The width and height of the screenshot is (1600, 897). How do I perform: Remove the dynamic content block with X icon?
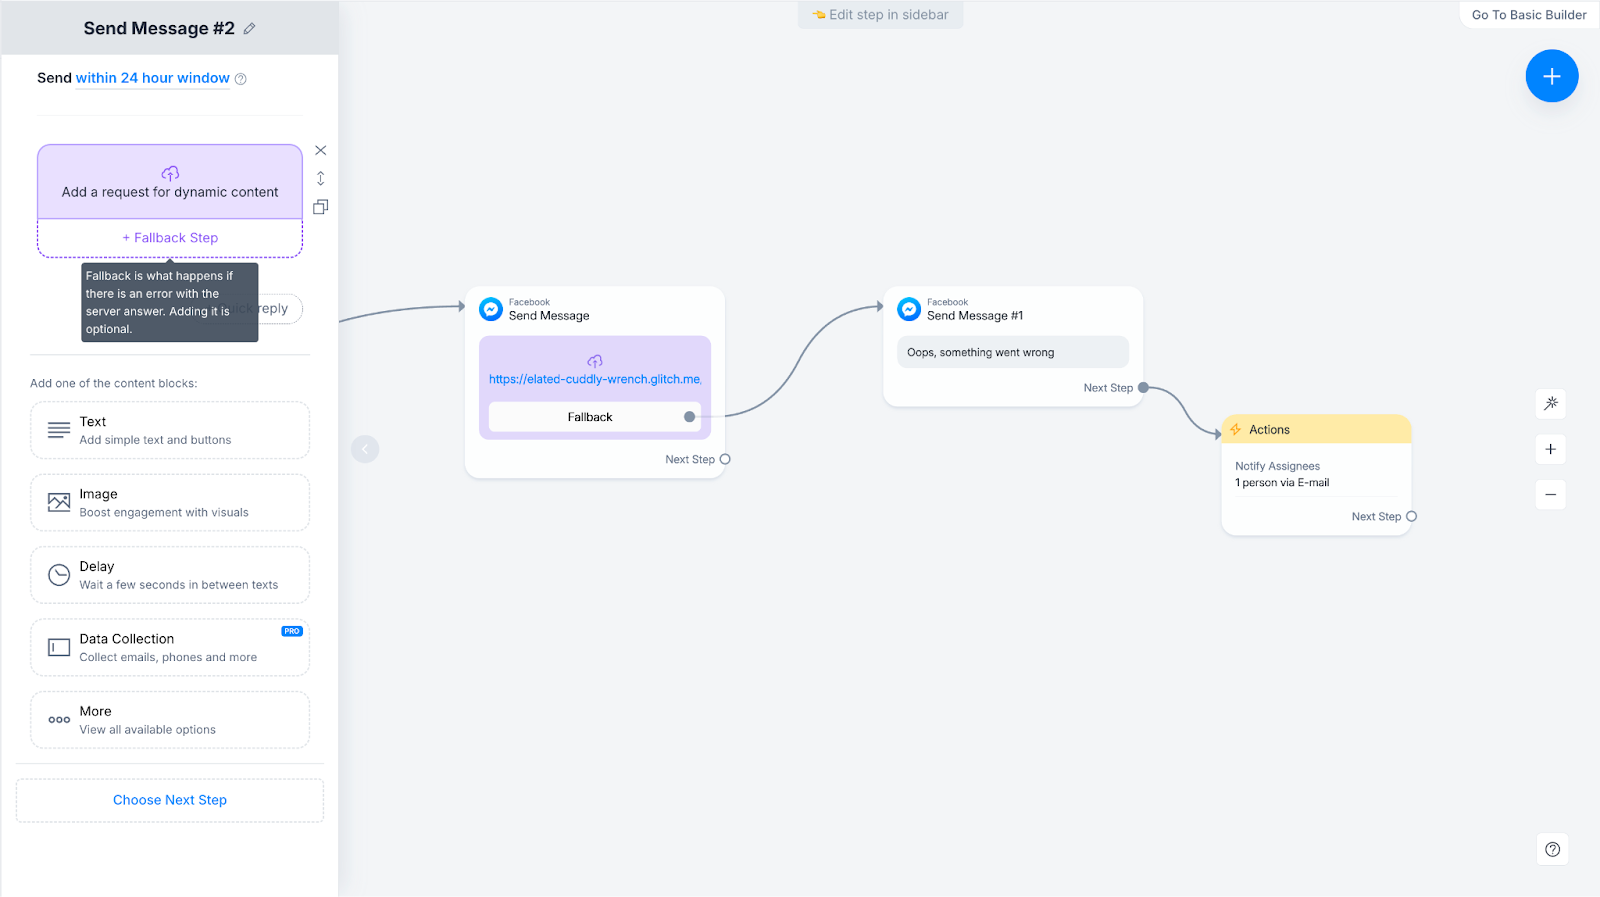[321, 150]
